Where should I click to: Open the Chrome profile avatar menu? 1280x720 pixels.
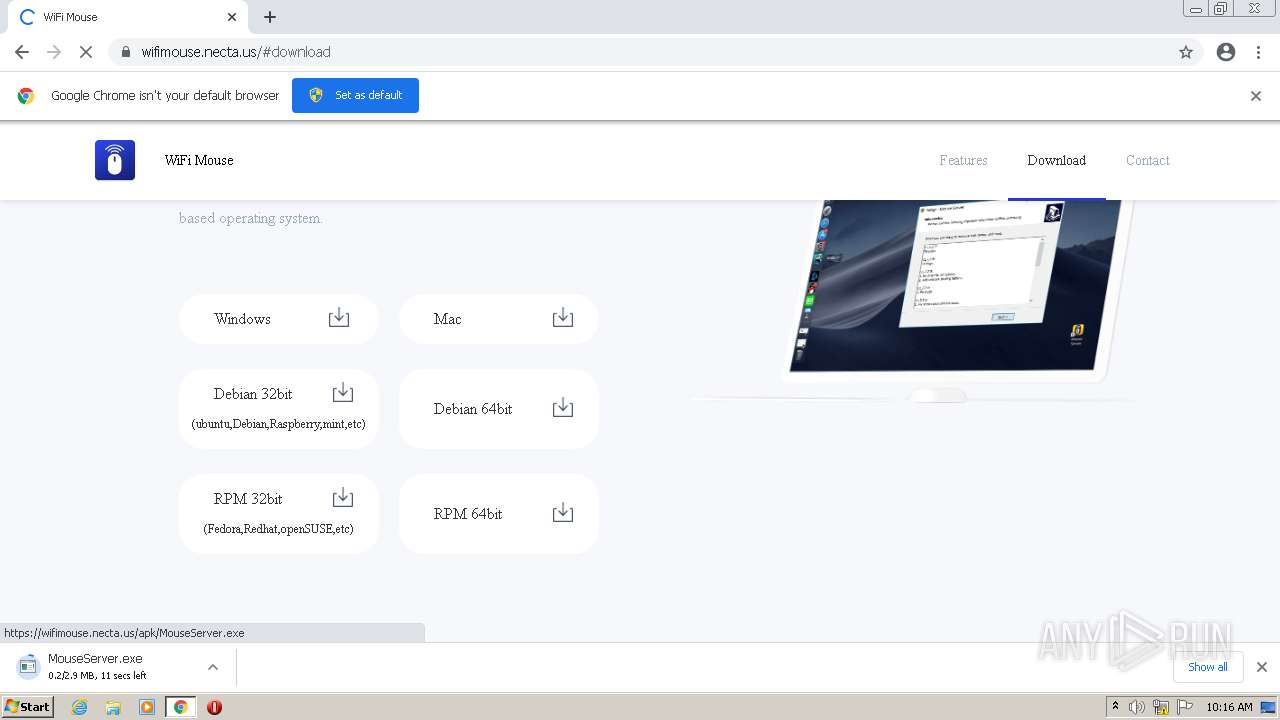[1226, 52]
